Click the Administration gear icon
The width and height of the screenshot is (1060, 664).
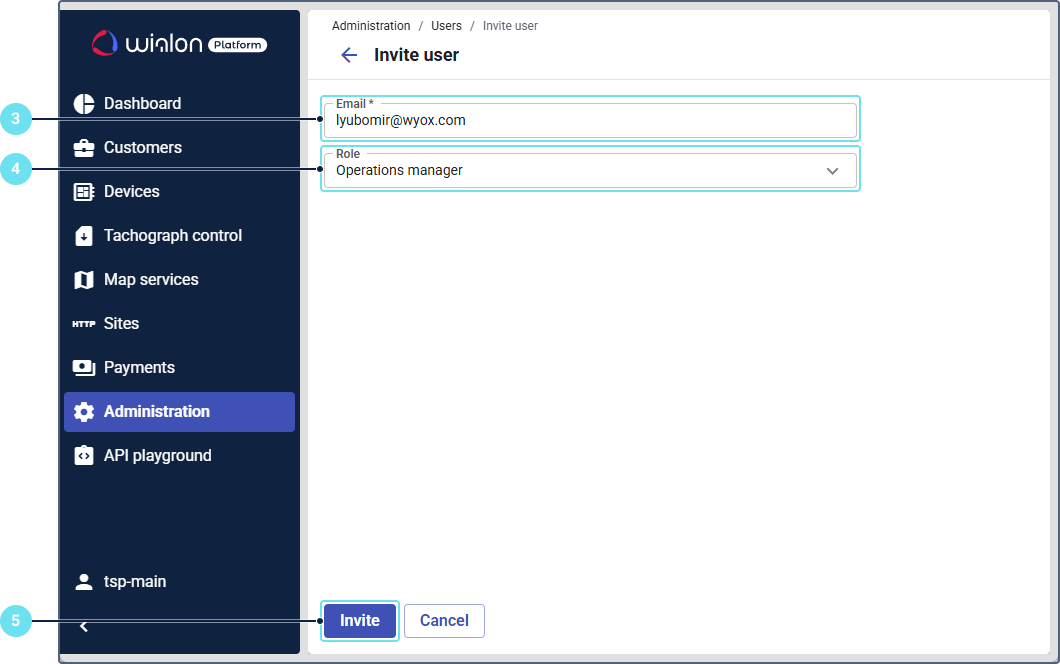tap(84, 412)
